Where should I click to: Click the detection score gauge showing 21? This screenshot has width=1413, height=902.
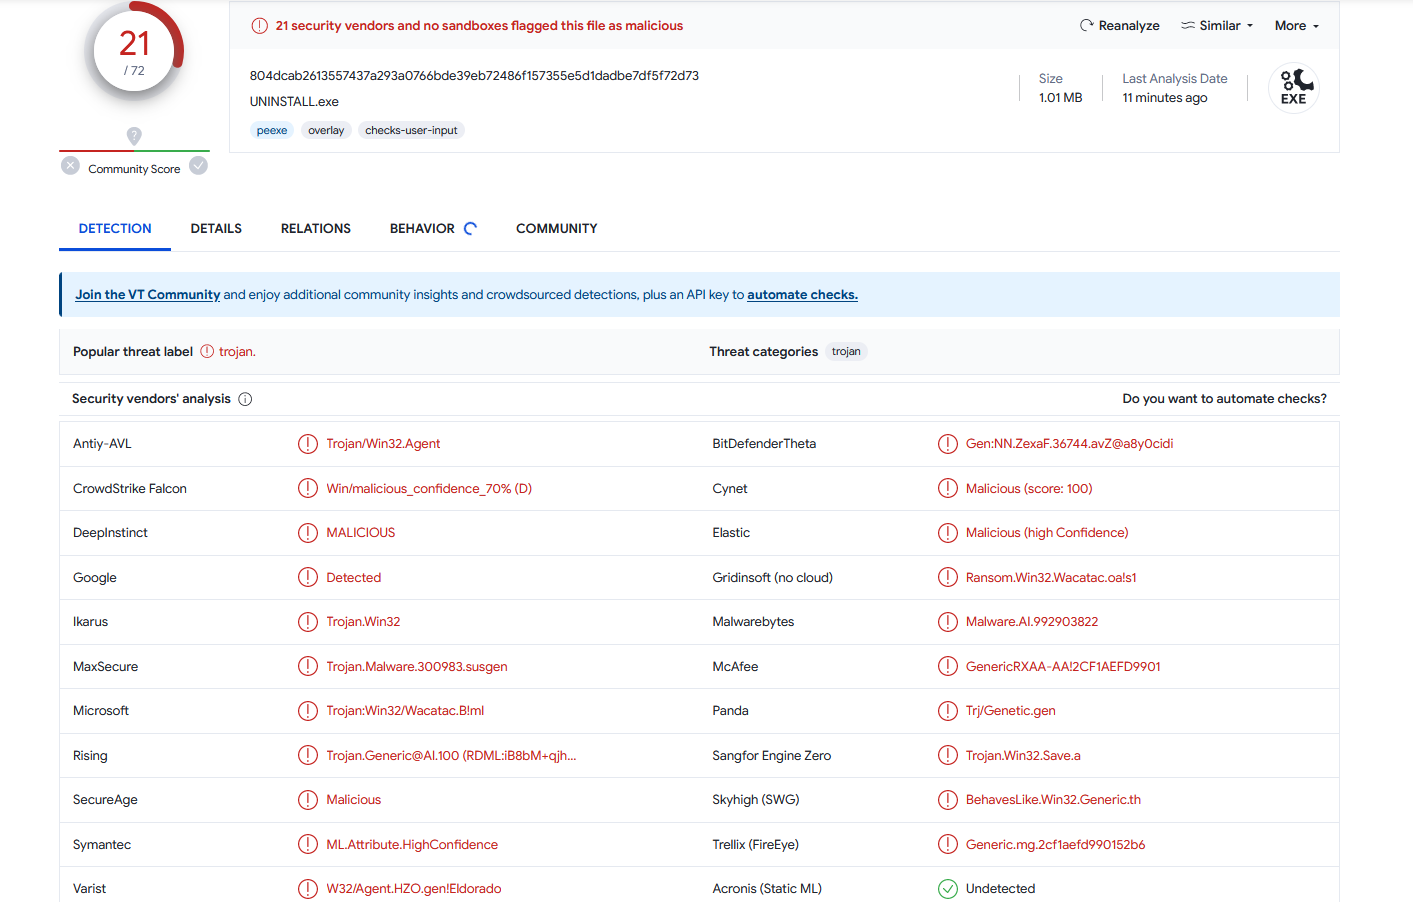click(x=134, y=52)
